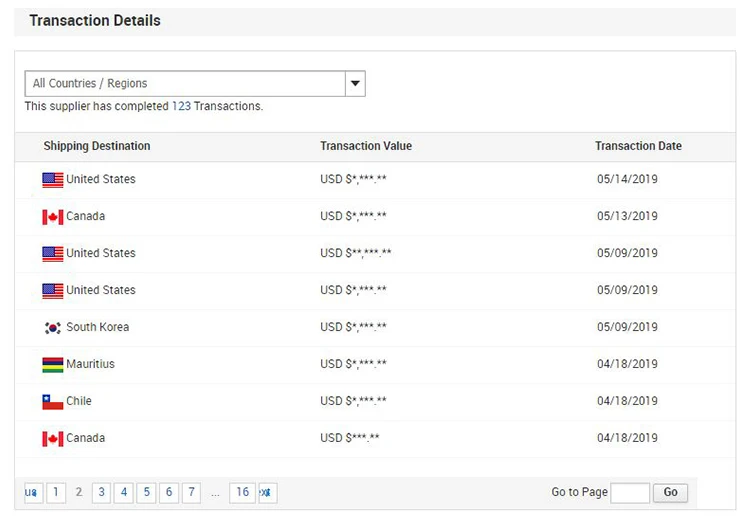Click the Canada flag in the 04/18/2019 row
Viewport: 750px width, 522px height.
tap(53, 439)
